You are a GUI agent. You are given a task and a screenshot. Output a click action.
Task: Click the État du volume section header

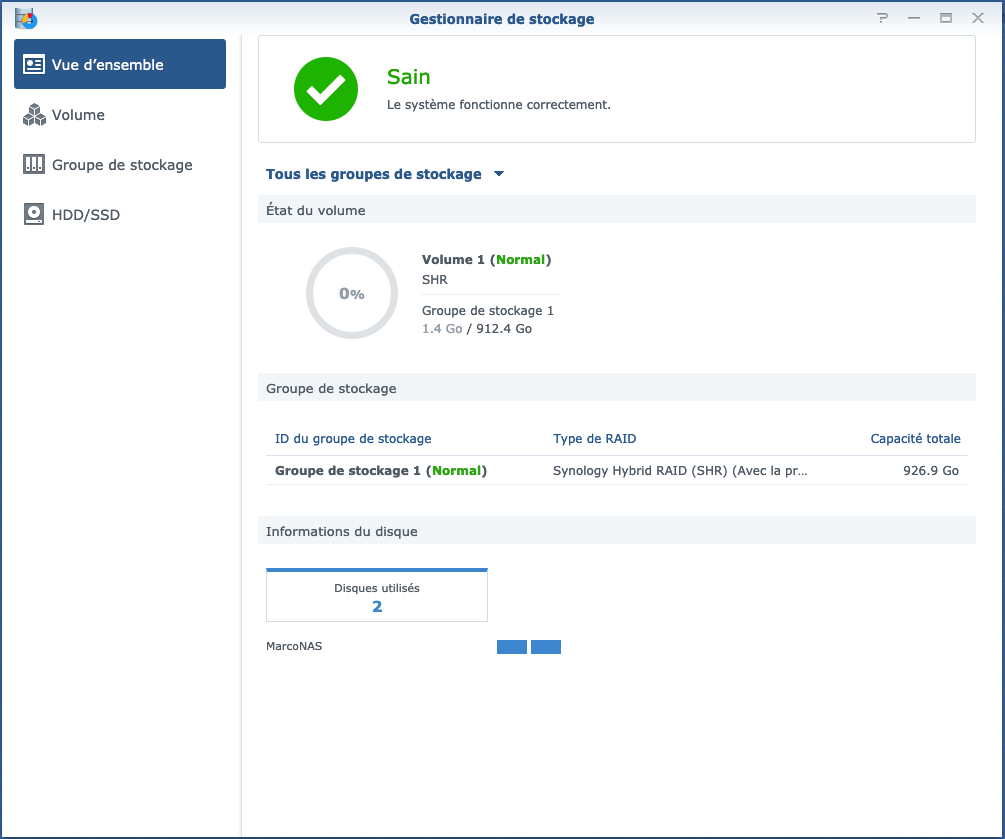617,210
